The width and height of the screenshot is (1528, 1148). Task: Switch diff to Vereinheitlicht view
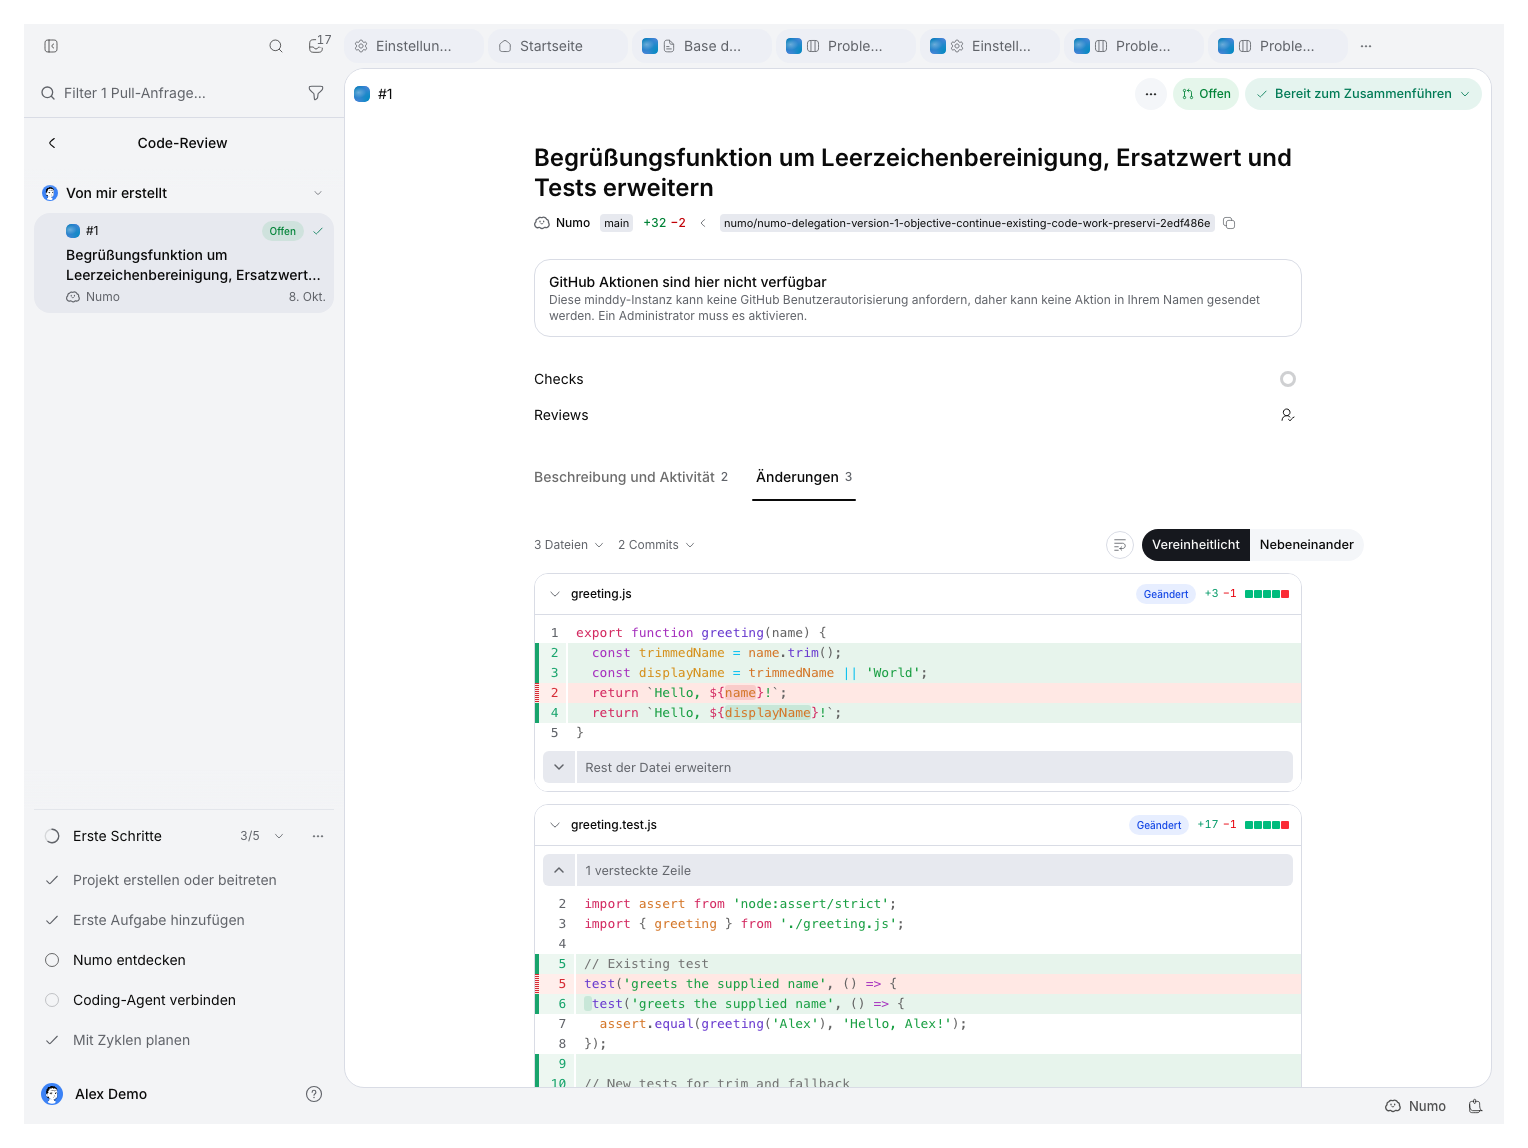[x=1196, y=545]
